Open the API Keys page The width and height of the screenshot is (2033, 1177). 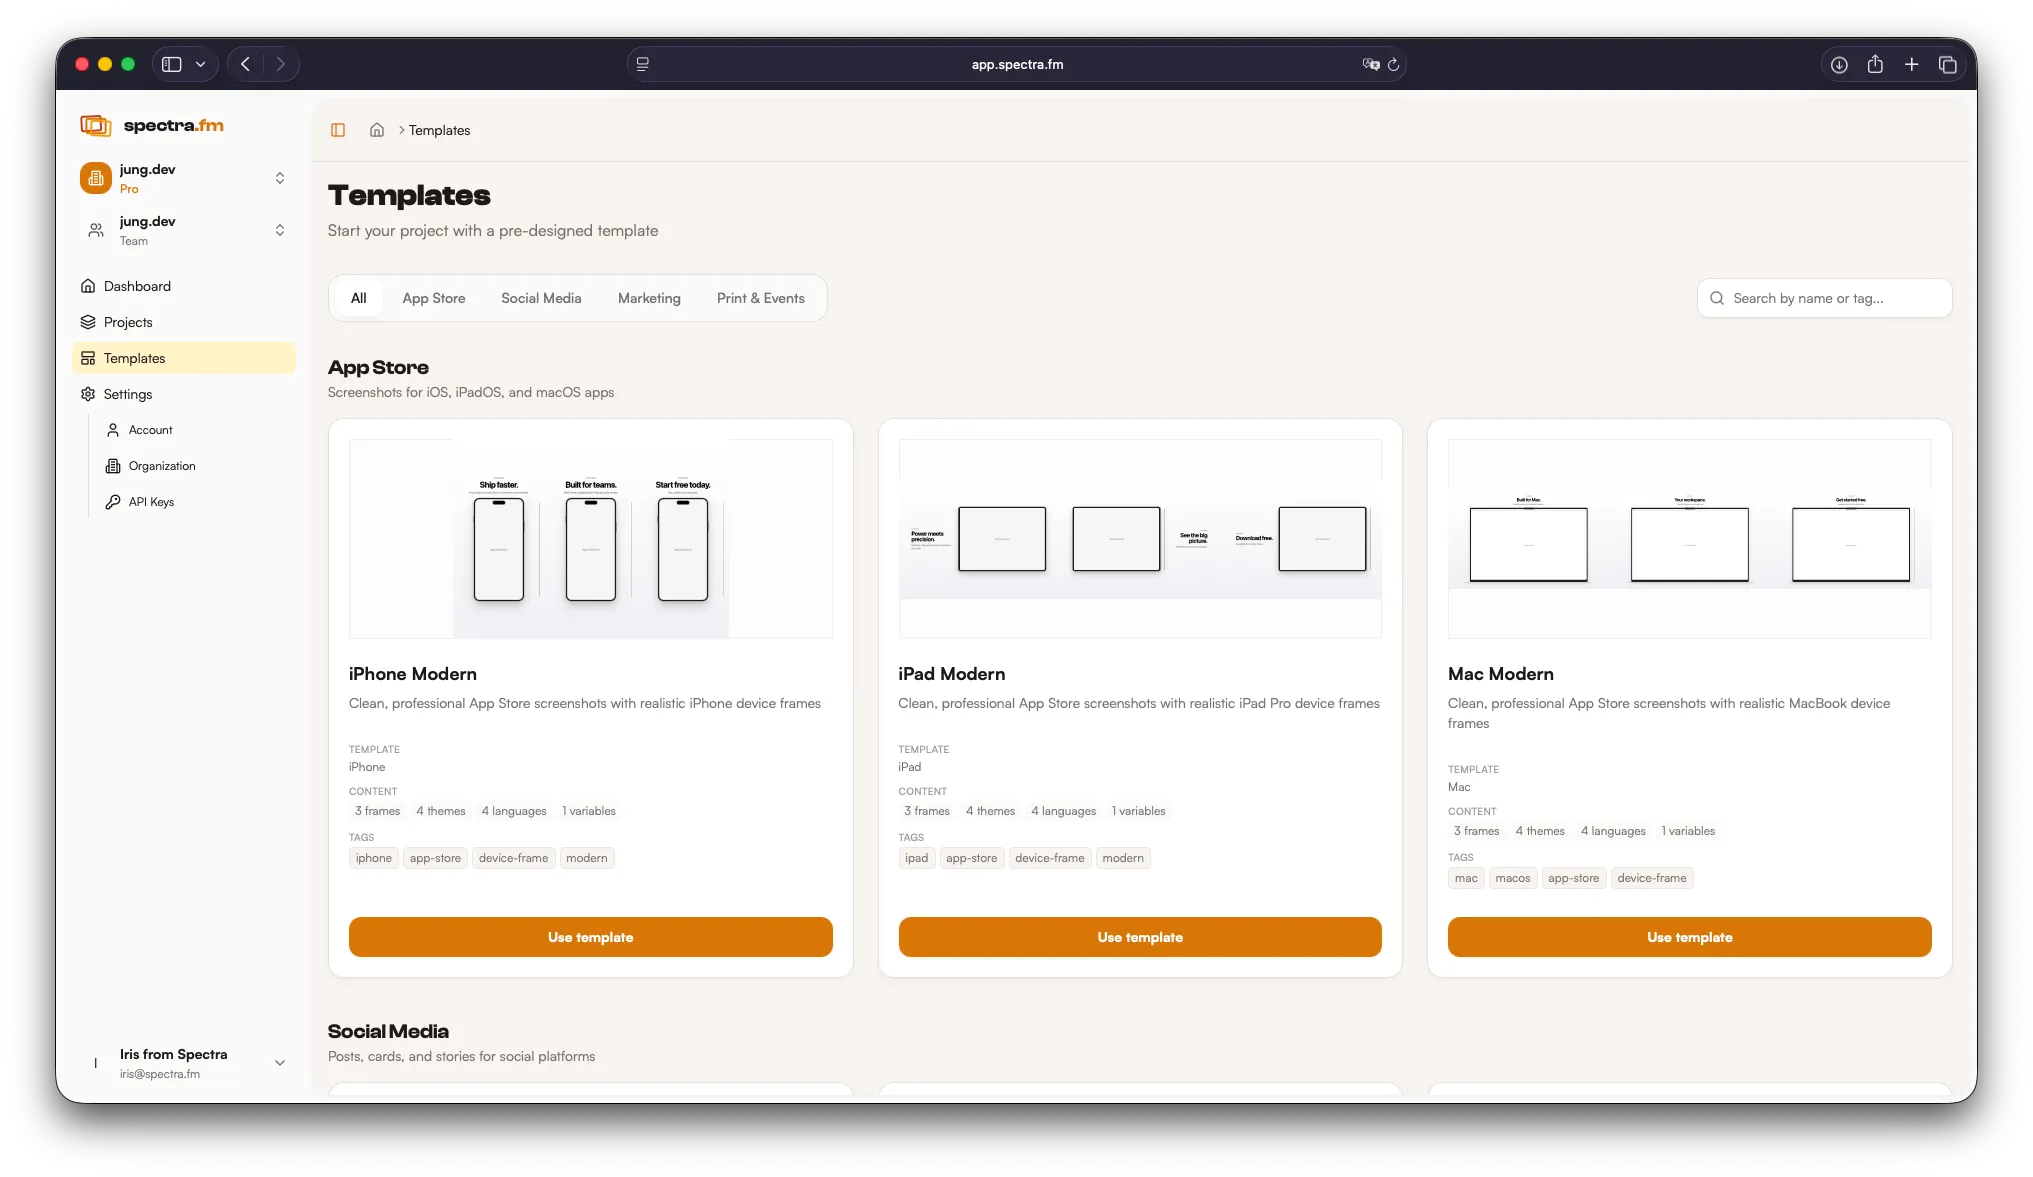[x=150, y=502]
